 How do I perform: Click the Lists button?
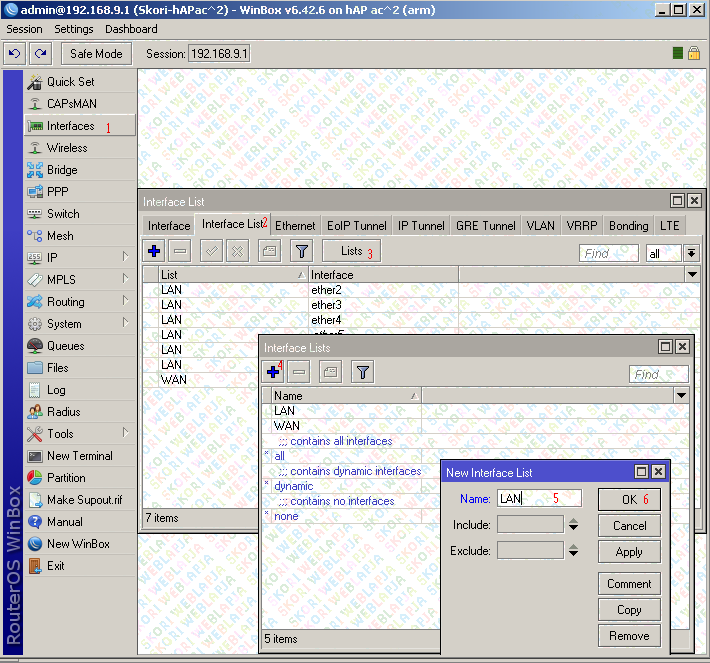coord(351,252)
